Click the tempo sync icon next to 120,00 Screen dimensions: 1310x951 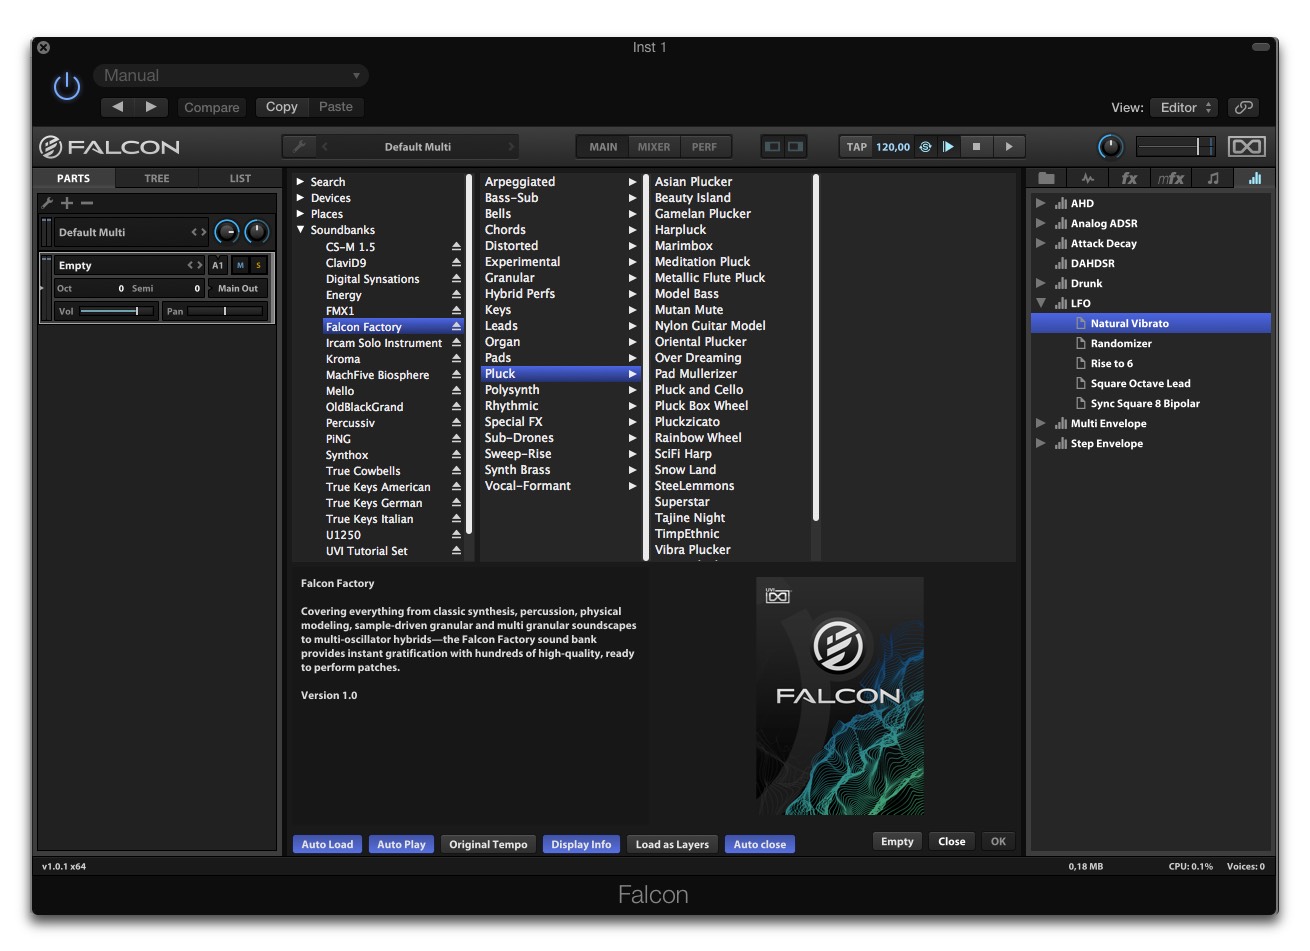925,146
